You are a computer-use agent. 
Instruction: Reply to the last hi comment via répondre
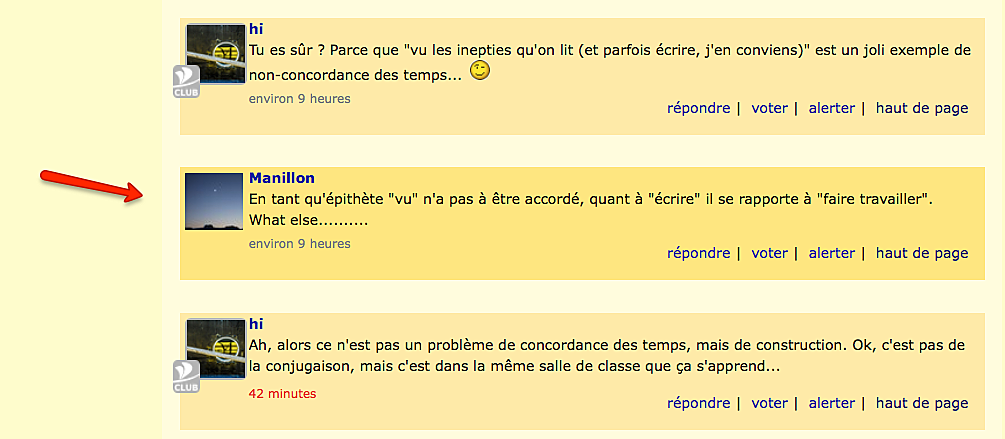pos(699,403)
